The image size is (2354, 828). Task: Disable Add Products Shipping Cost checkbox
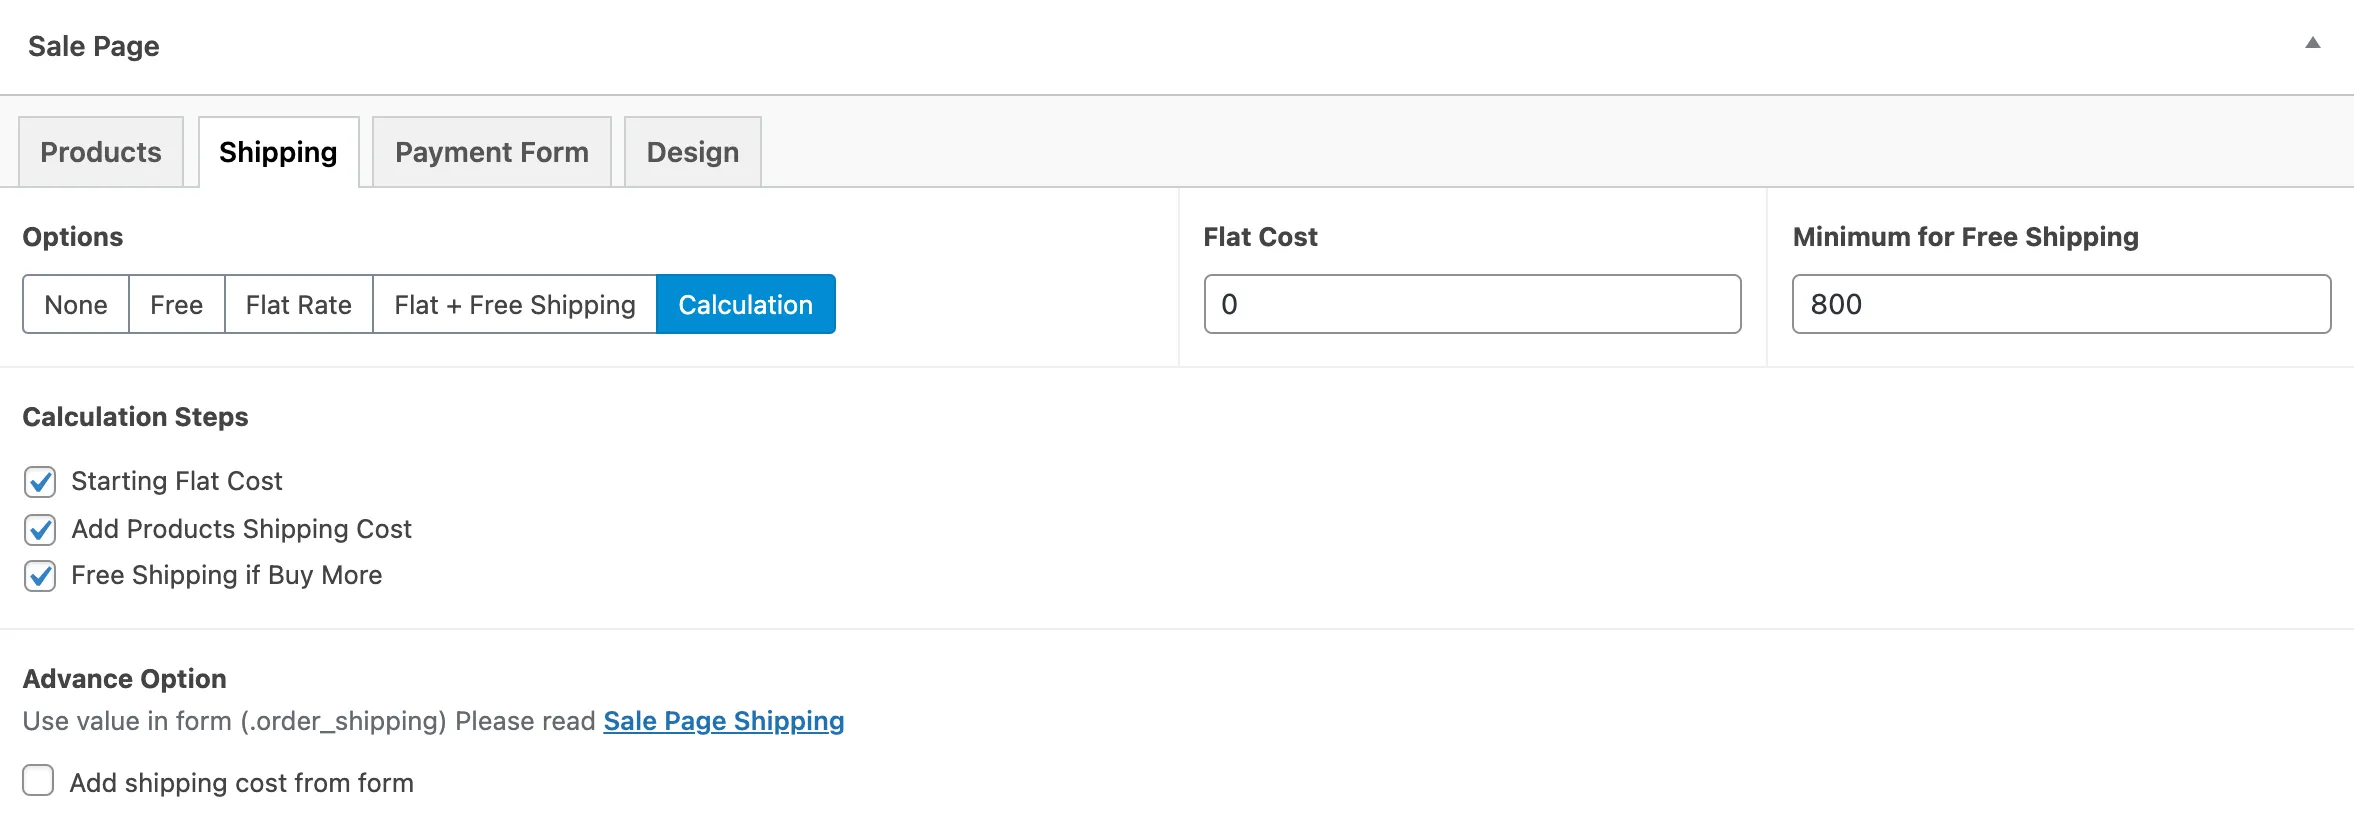coord(40,530)
